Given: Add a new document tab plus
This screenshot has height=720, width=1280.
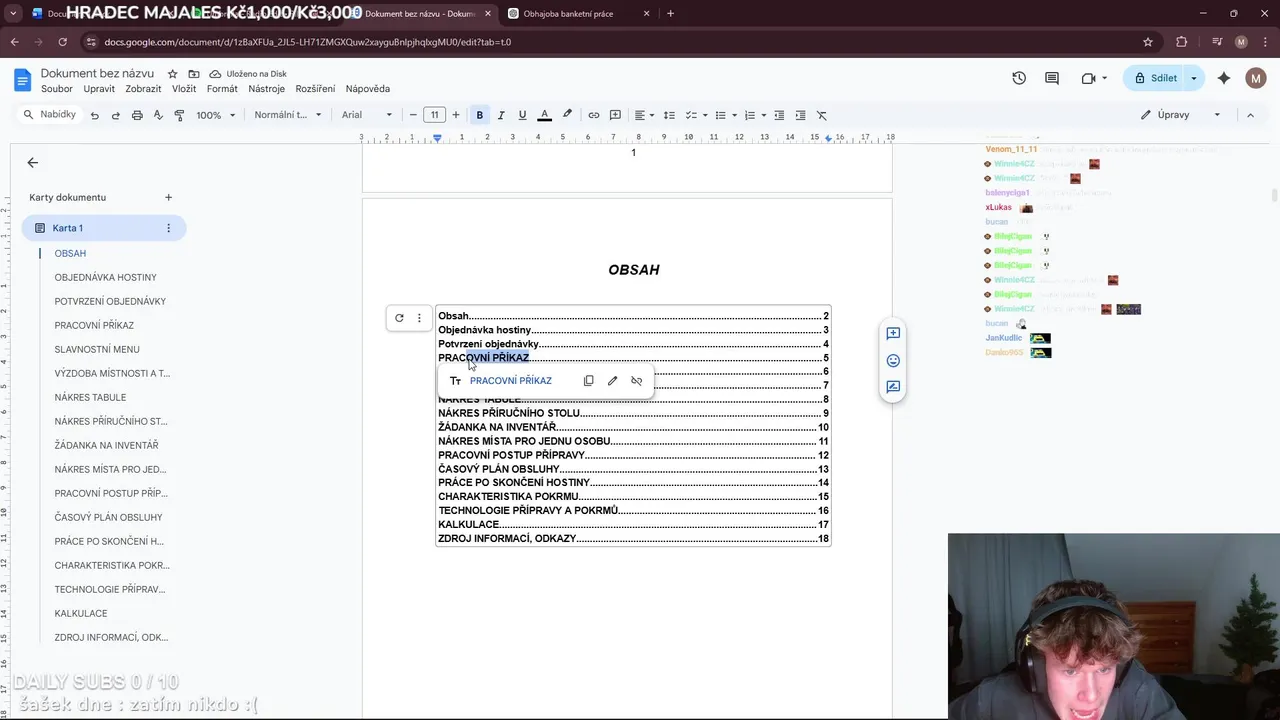Looking at the screenshot, I should click(168, 198).
